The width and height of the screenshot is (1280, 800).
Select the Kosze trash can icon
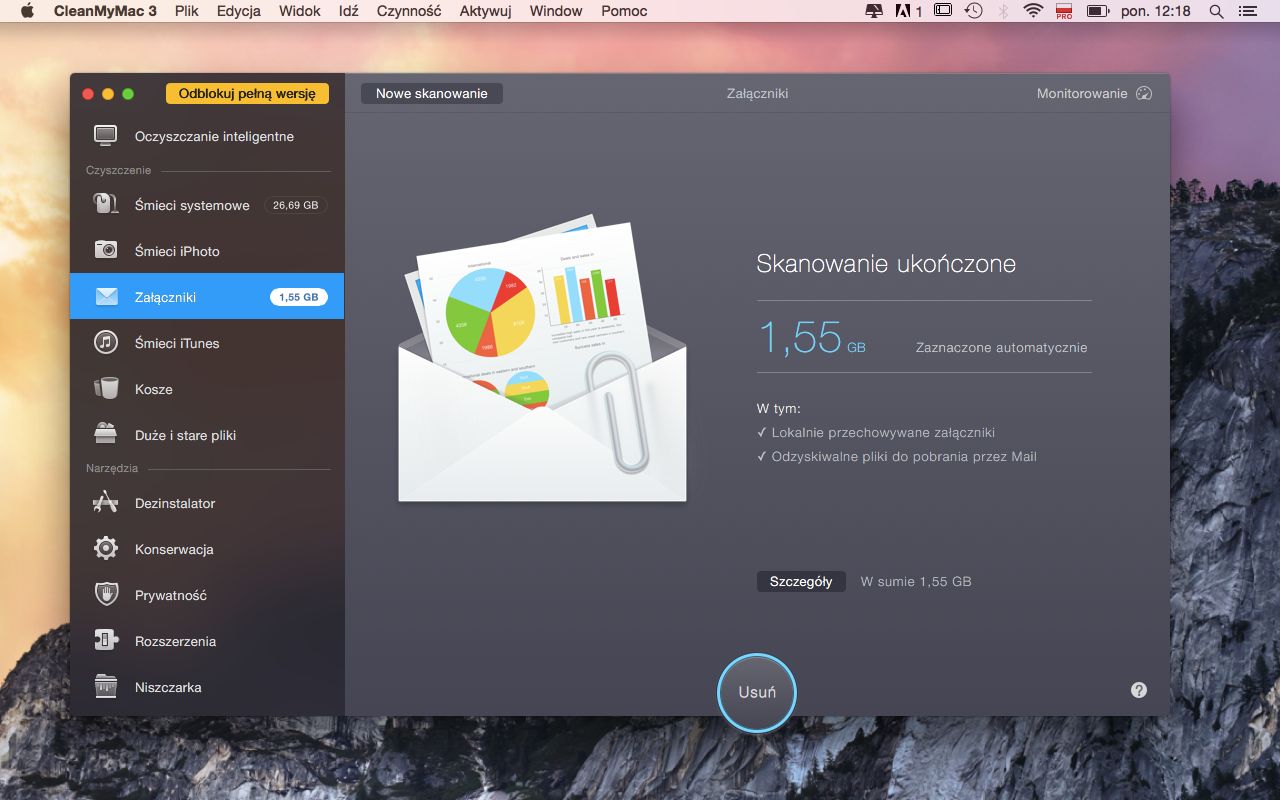point(106,388)
